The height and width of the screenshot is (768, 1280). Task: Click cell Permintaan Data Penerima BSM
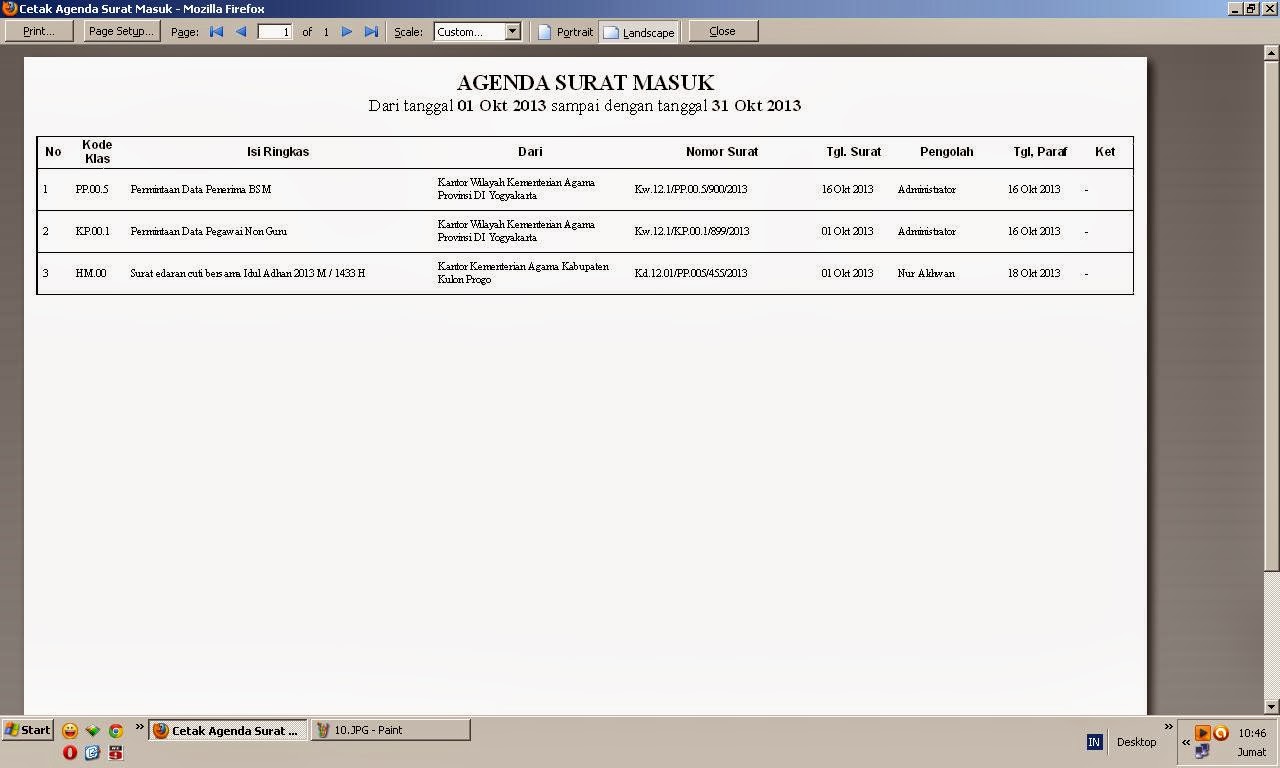pyautogui.click(x=201, y=189)
